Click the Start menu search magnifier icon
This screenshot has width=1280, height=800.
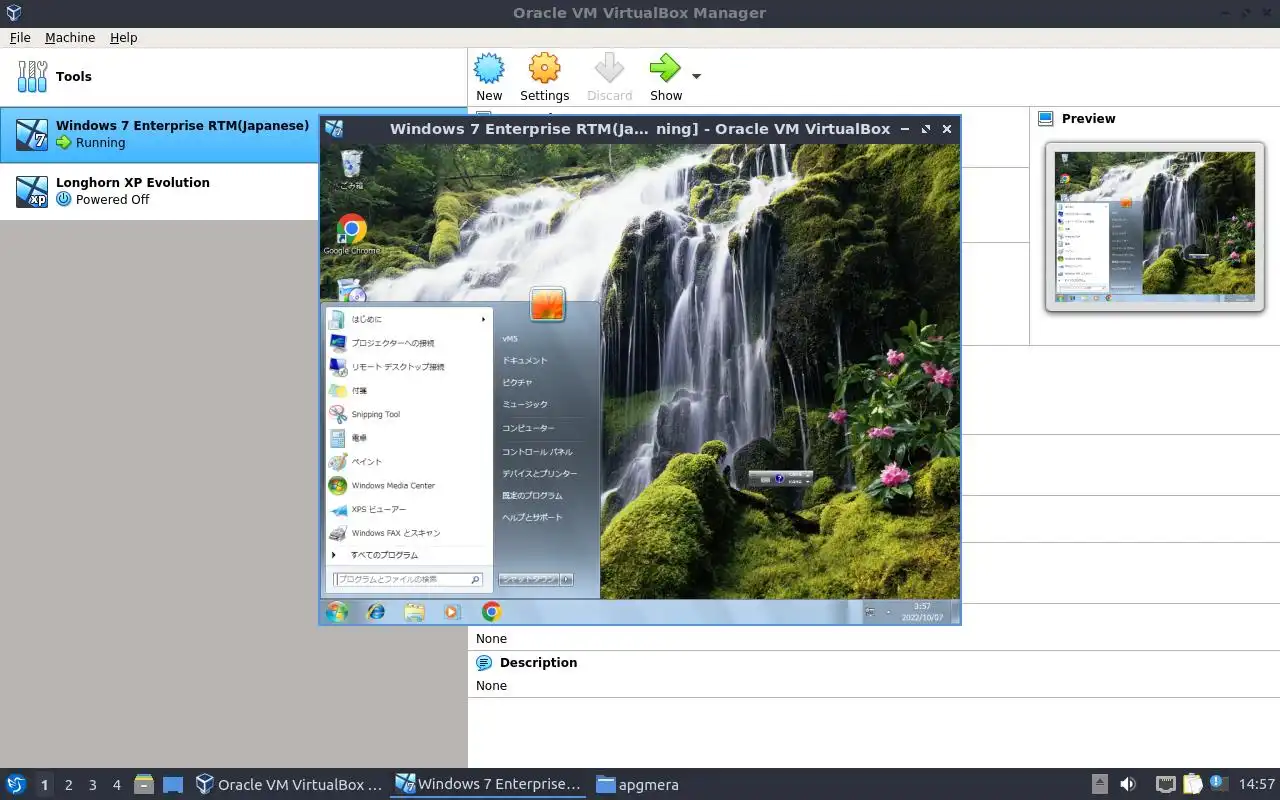click(475, 580)
